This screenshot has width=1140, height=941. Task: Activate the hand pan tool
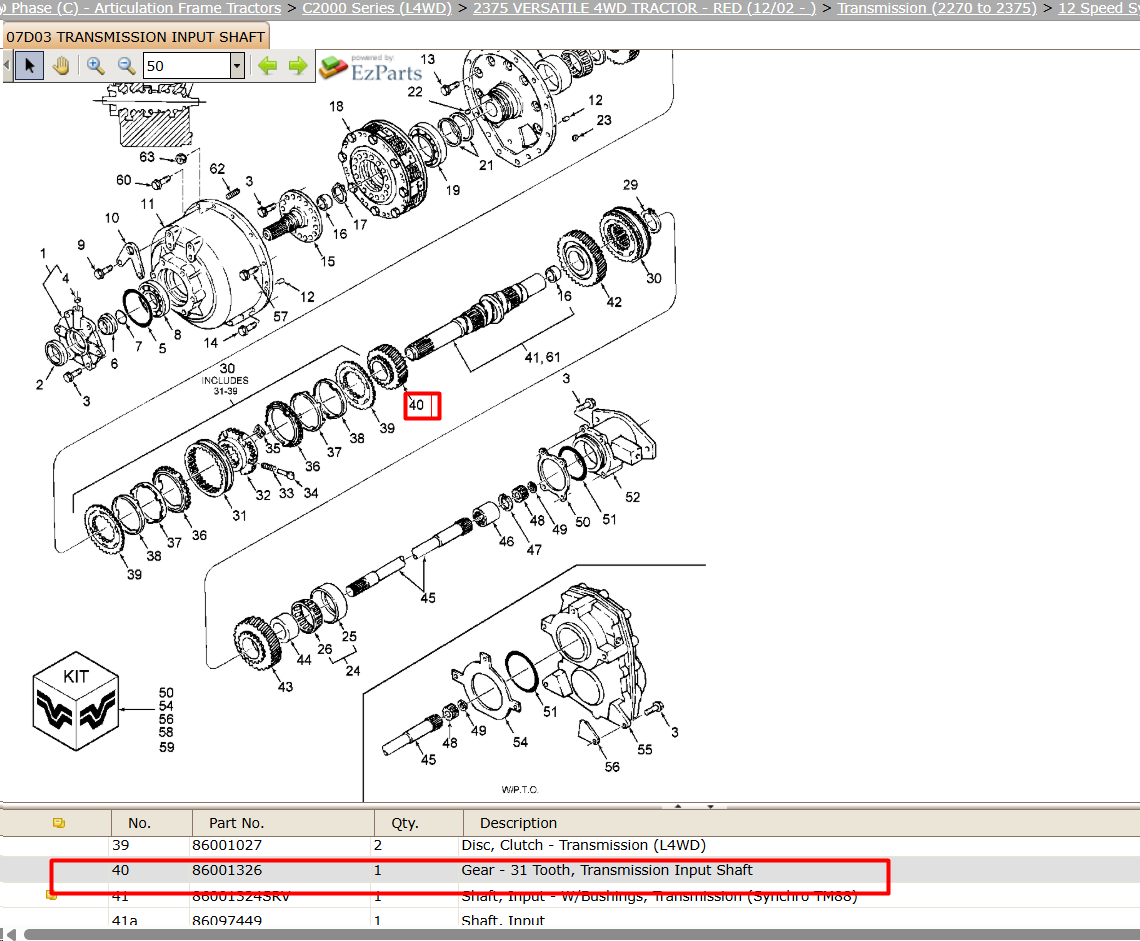tap(61, 66)
